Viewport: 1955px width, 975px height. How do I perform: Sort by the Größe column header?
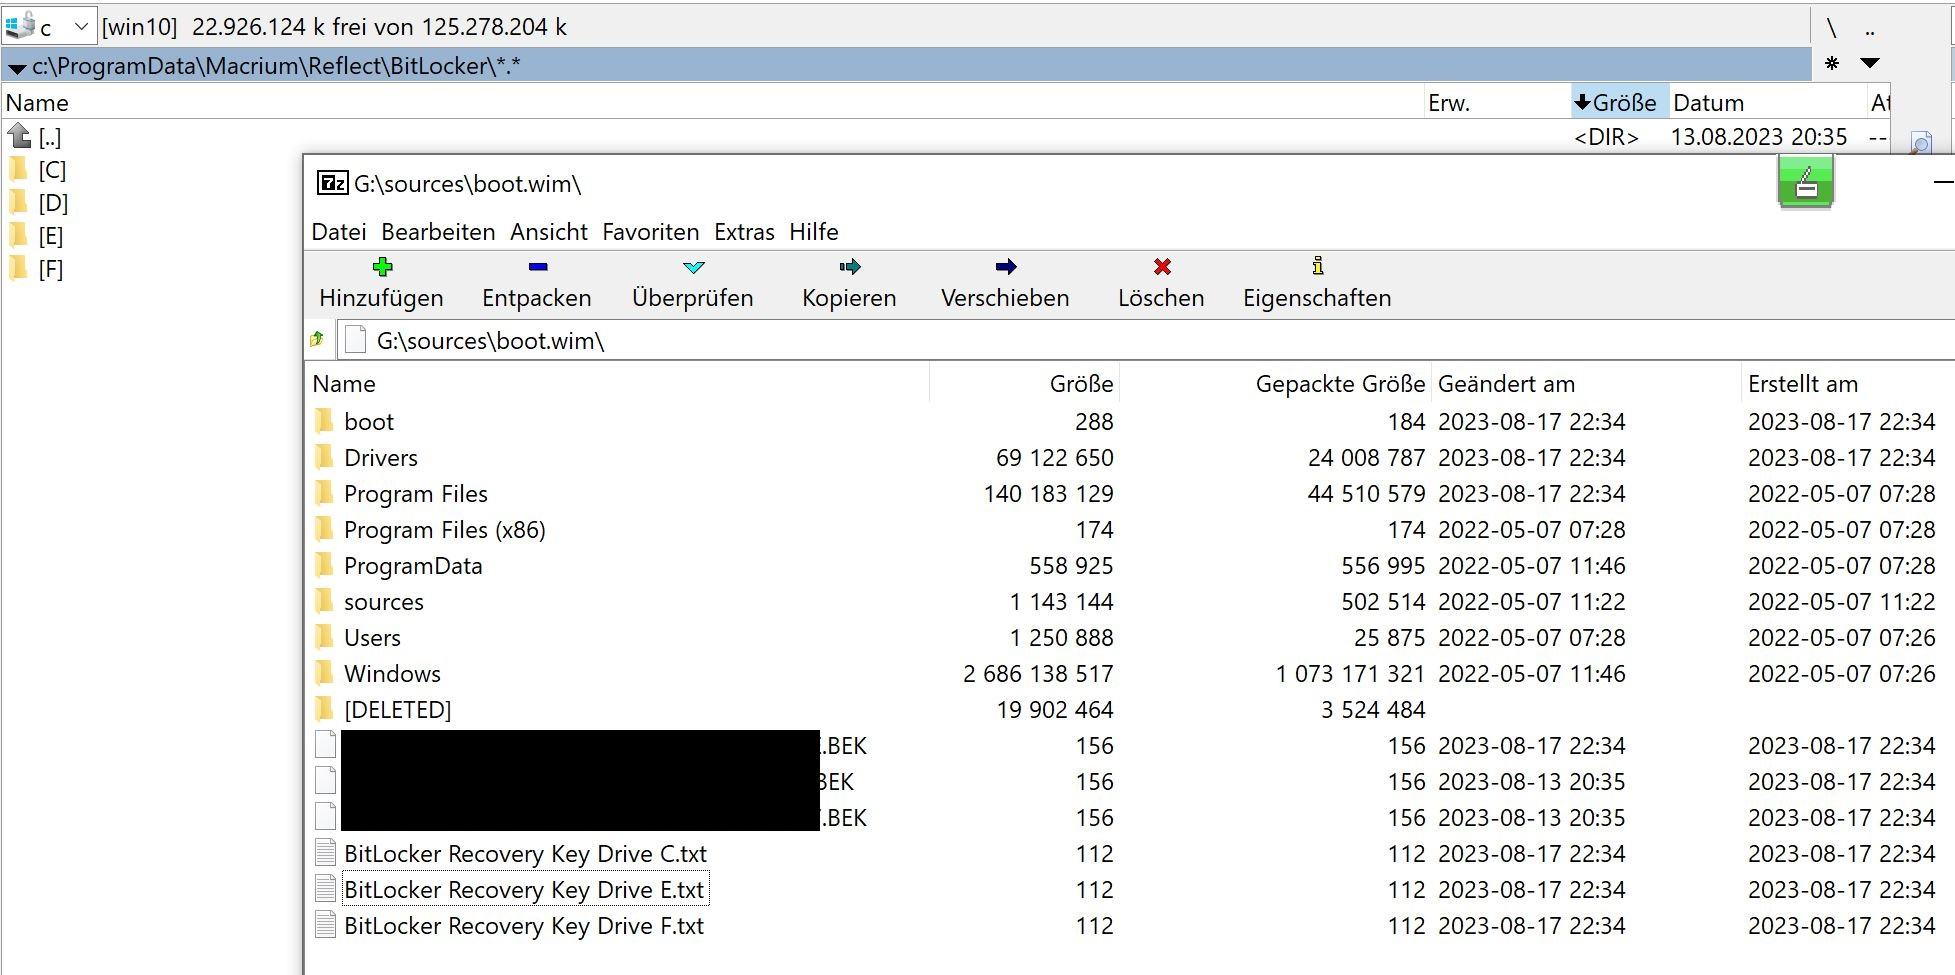[x=1081, y=384]
